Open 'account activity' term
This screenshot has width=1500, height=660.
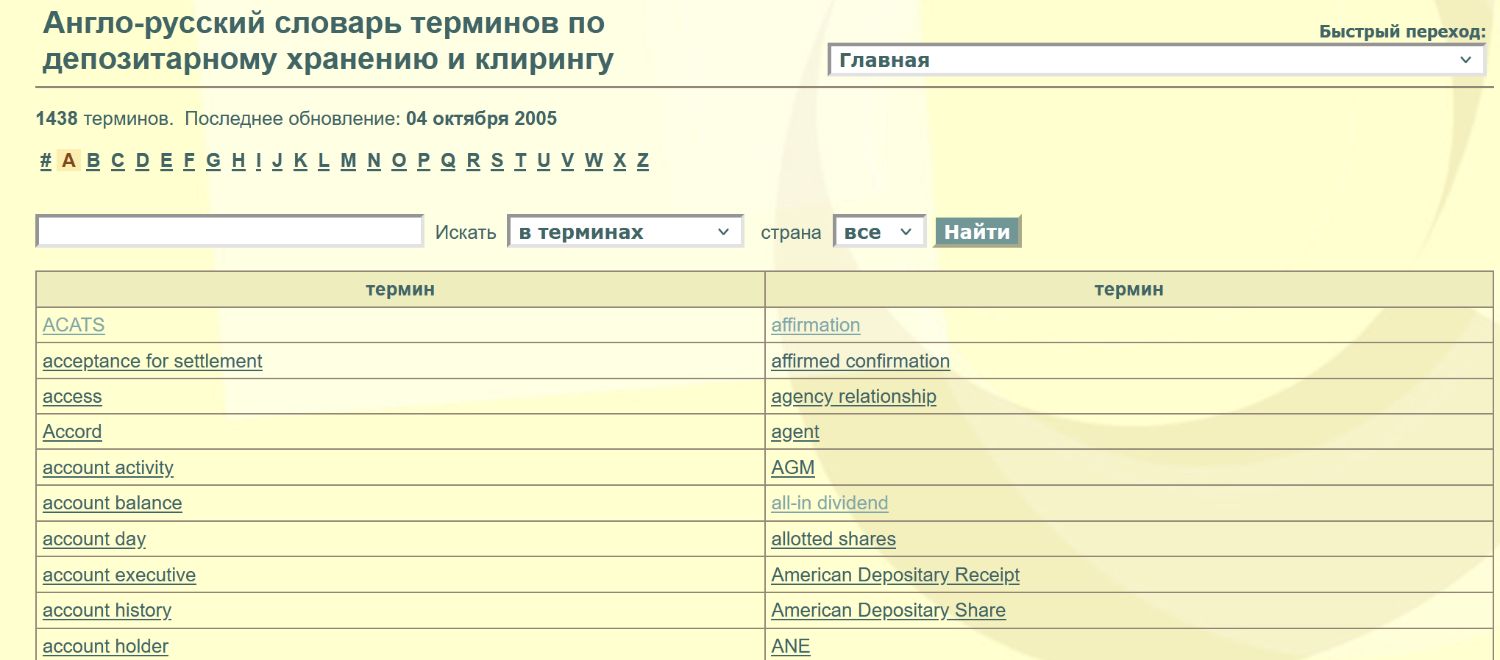click(108, 467)
